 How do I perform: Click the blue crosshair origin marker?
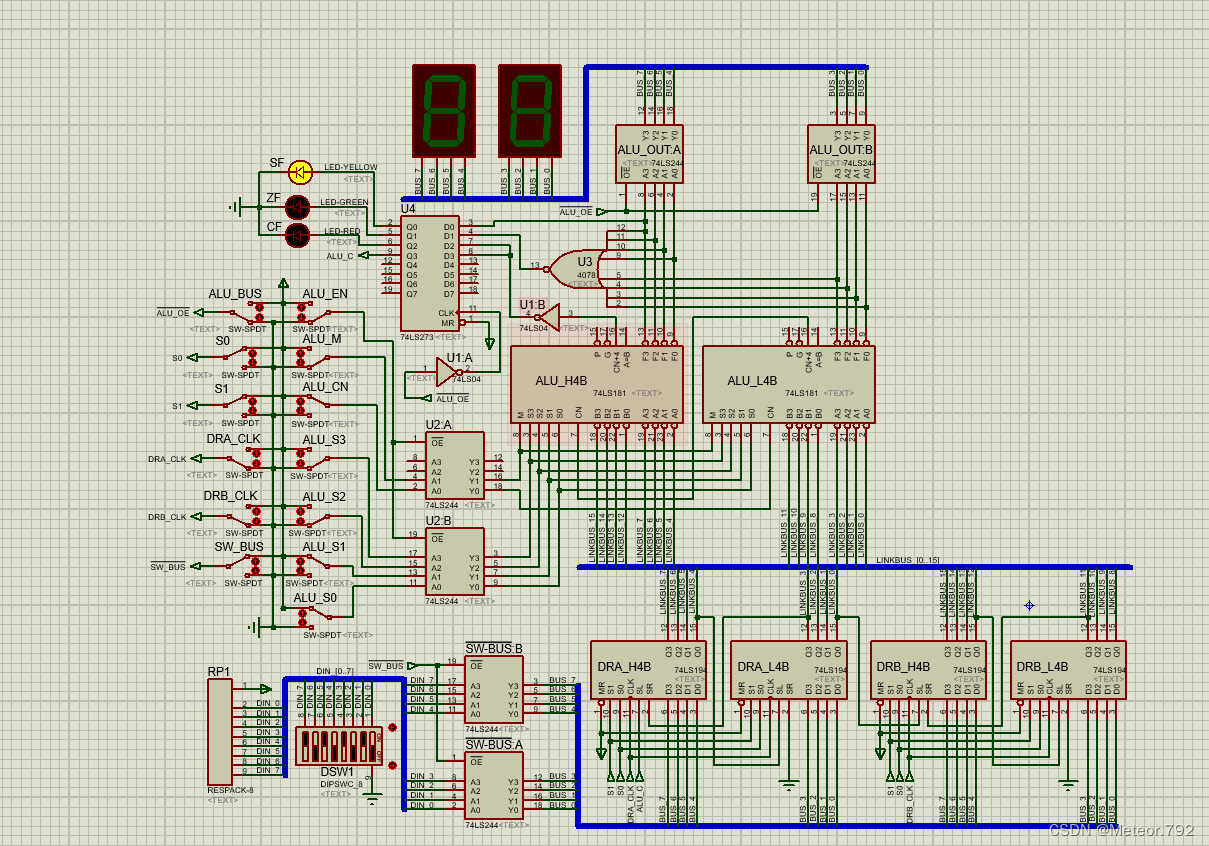coord(1029,605)
